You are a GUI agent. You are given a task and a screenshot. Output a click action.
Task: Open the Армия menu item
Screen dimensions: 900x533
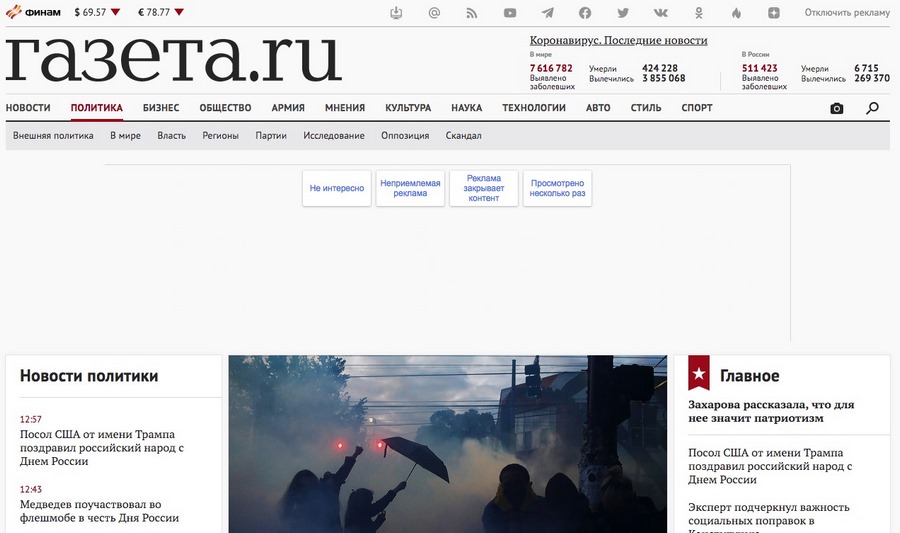tap(288, 108)
